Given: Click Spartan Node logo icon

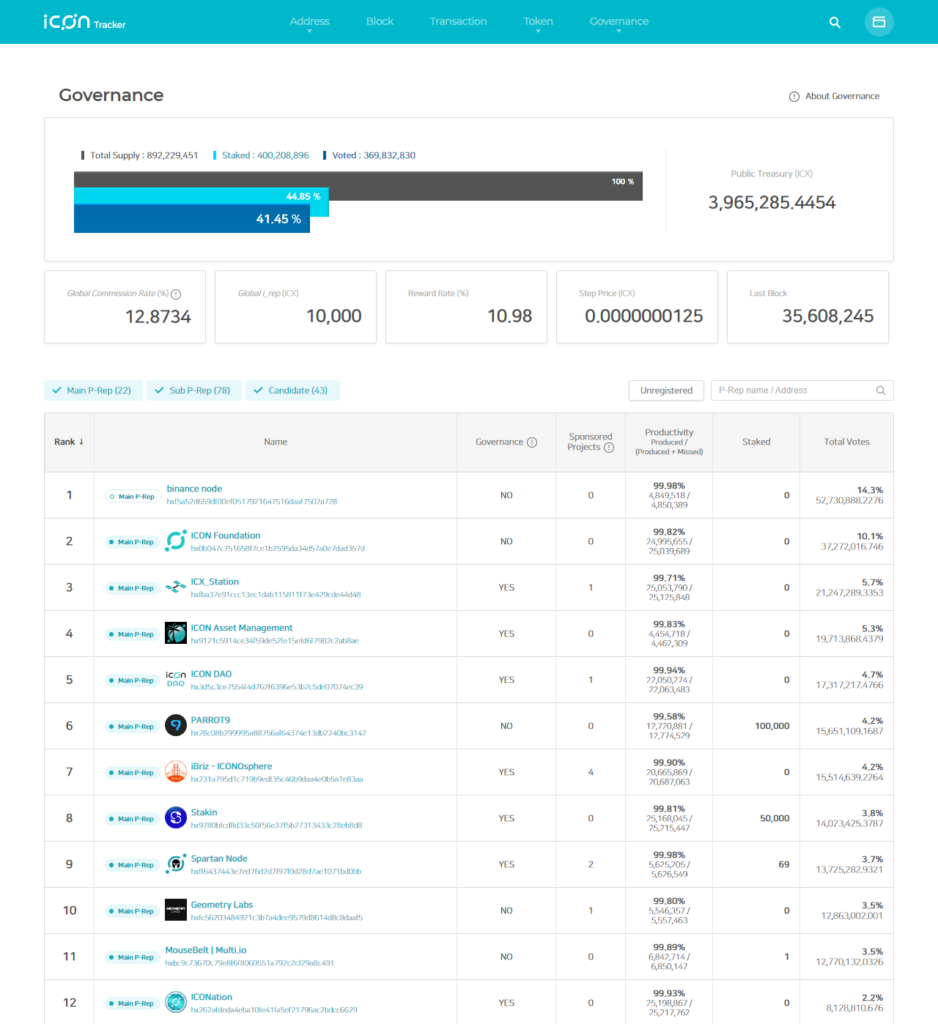Looking at the screenshot, I should pos(176,863).
